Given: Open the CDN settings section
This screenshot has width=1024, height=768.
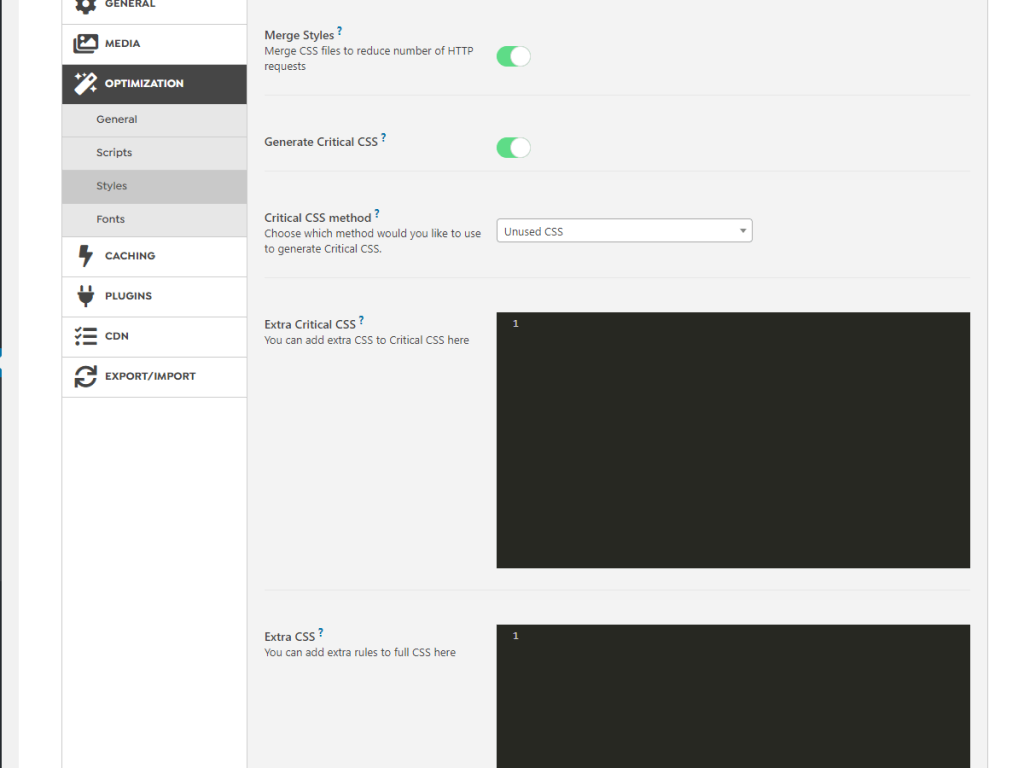Looking at the screenshot, I should tap(154, 336).
